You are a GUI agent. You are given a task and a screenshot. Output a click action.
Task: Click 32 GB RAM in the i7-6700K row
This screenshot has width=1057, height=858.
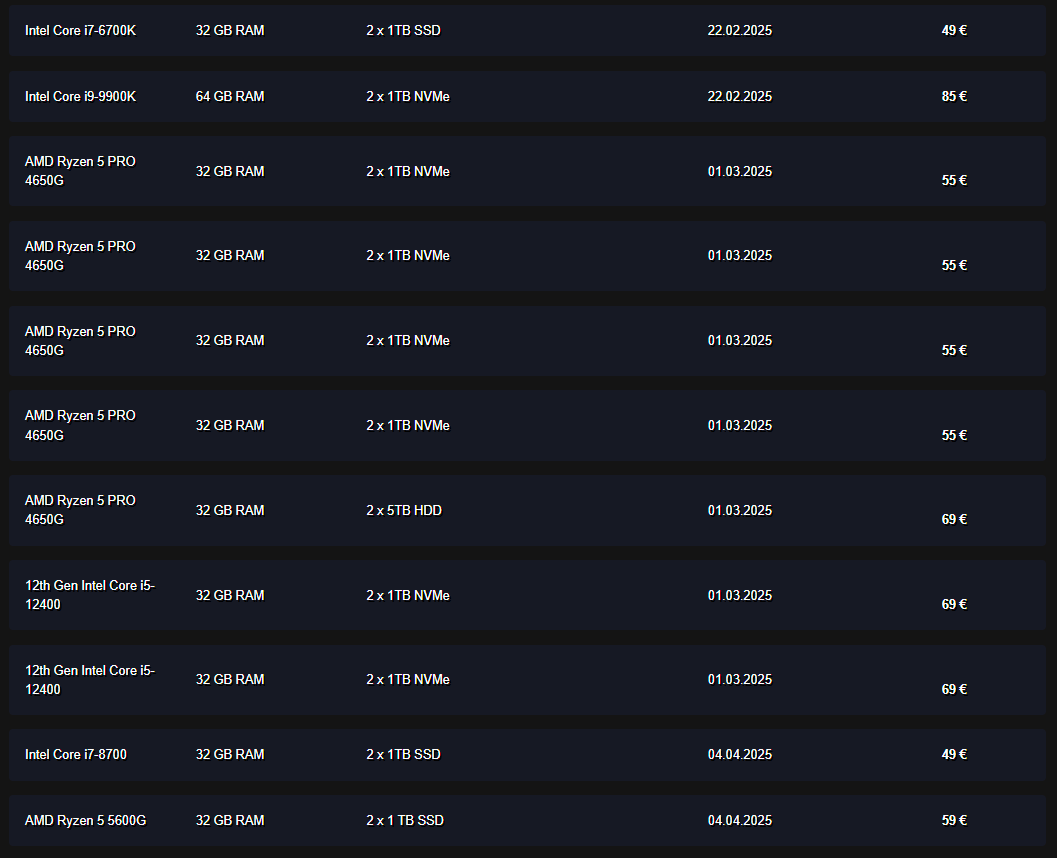click(230, 31)
